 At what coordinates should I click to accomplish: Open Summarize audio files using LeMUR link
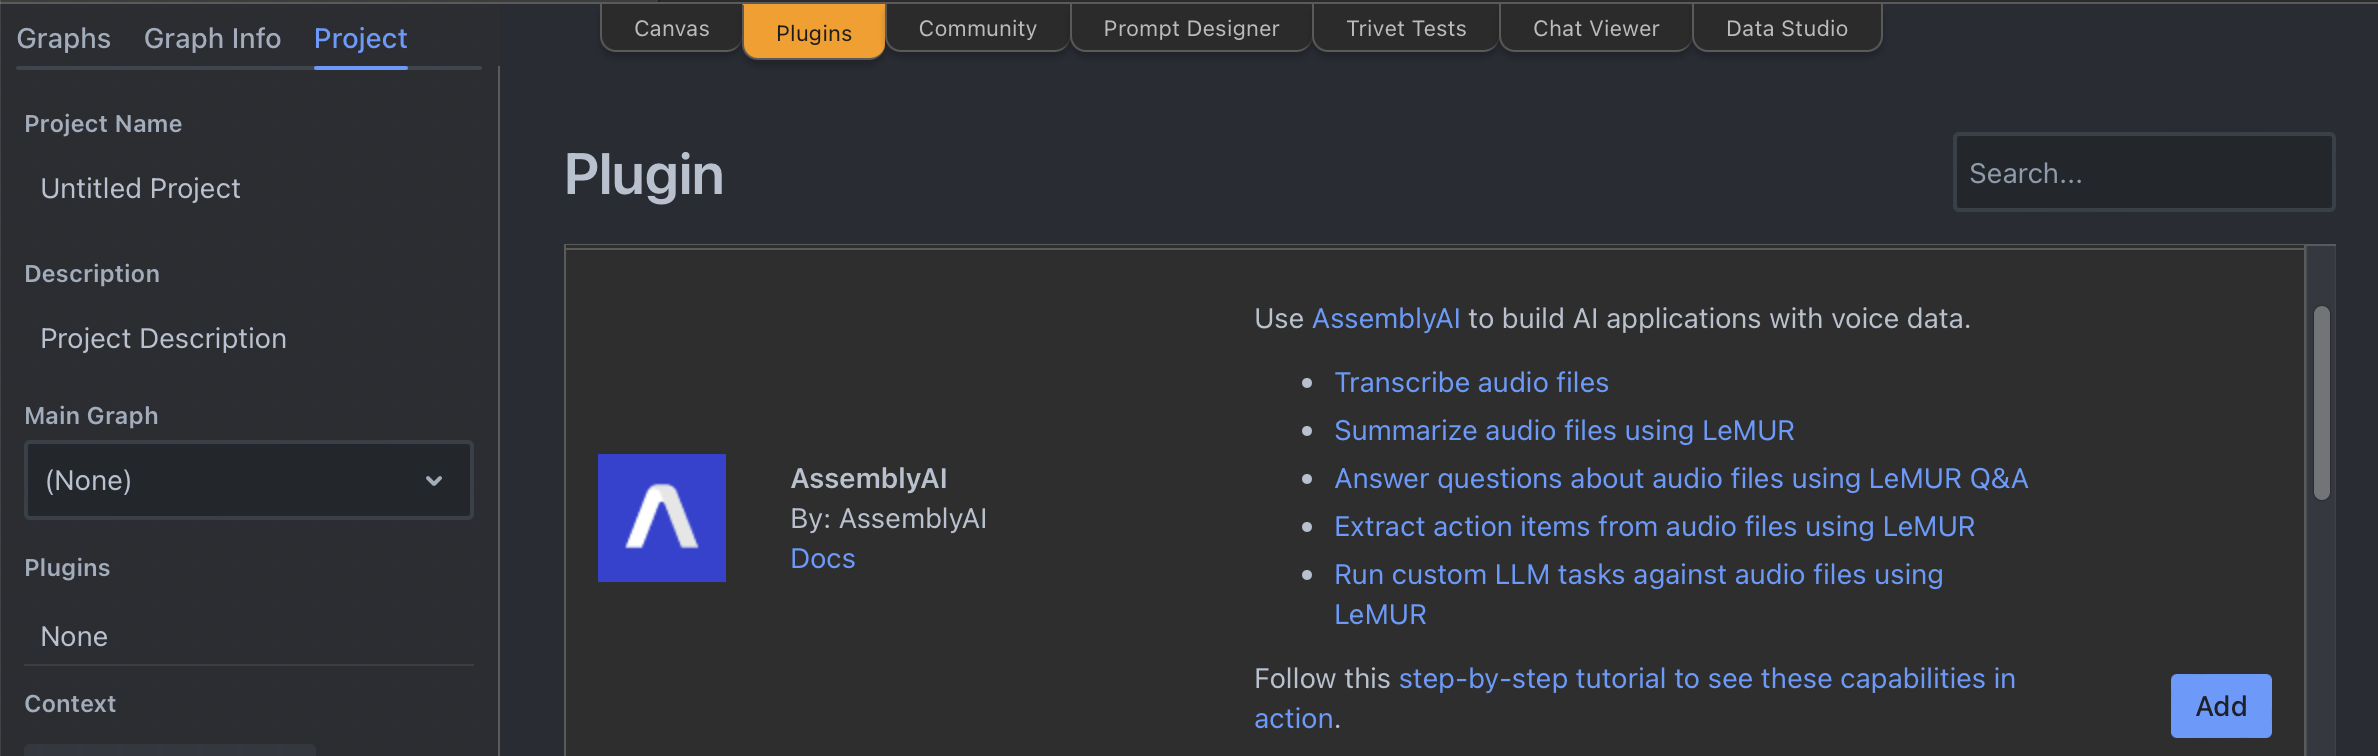[x=1563, y=430]
